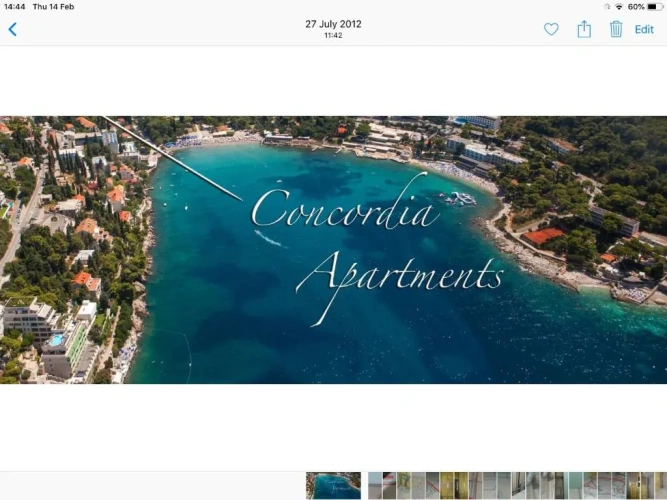Image resolution: width=667 pixels, height=500 pixels.
Task: Tap Edit to modify the photo
Action: tap(644, 29)
